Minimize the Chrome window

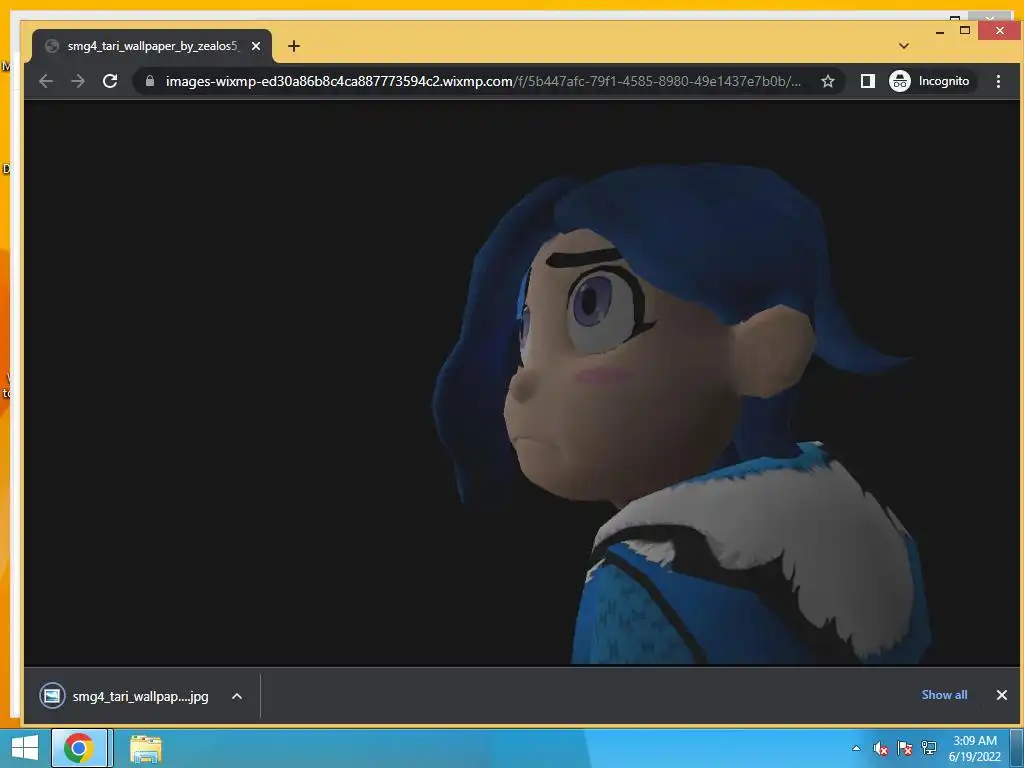click(x=940, y=31)
